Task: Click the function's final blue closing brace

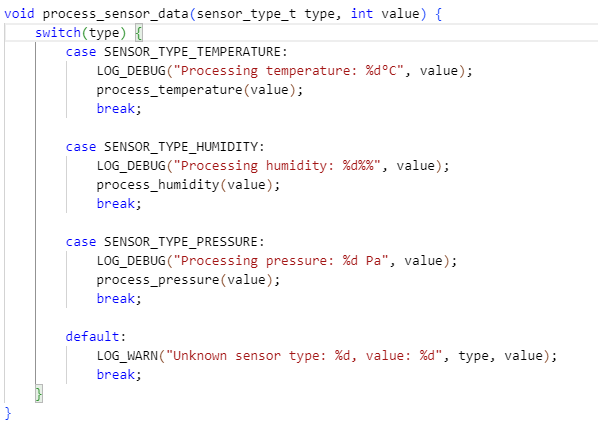Action: tap(8, 413)
